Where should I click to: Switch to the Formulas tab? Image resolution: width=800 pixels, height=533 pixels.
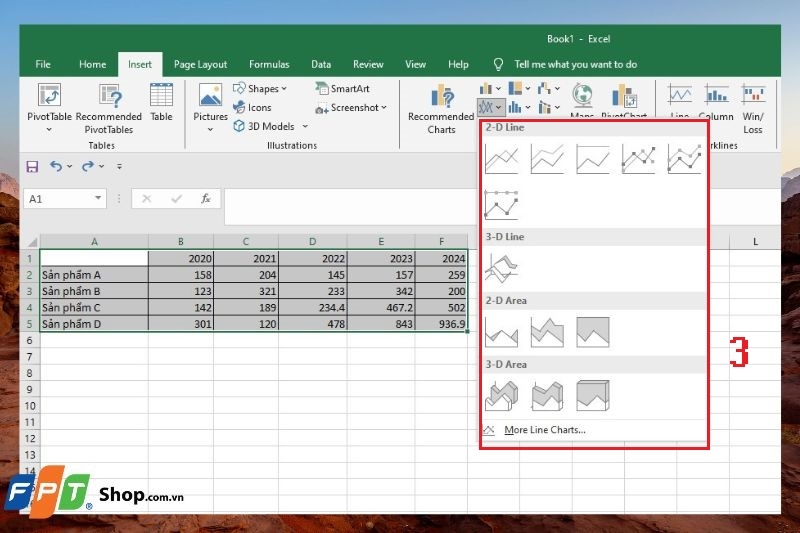tap(269, 64)
